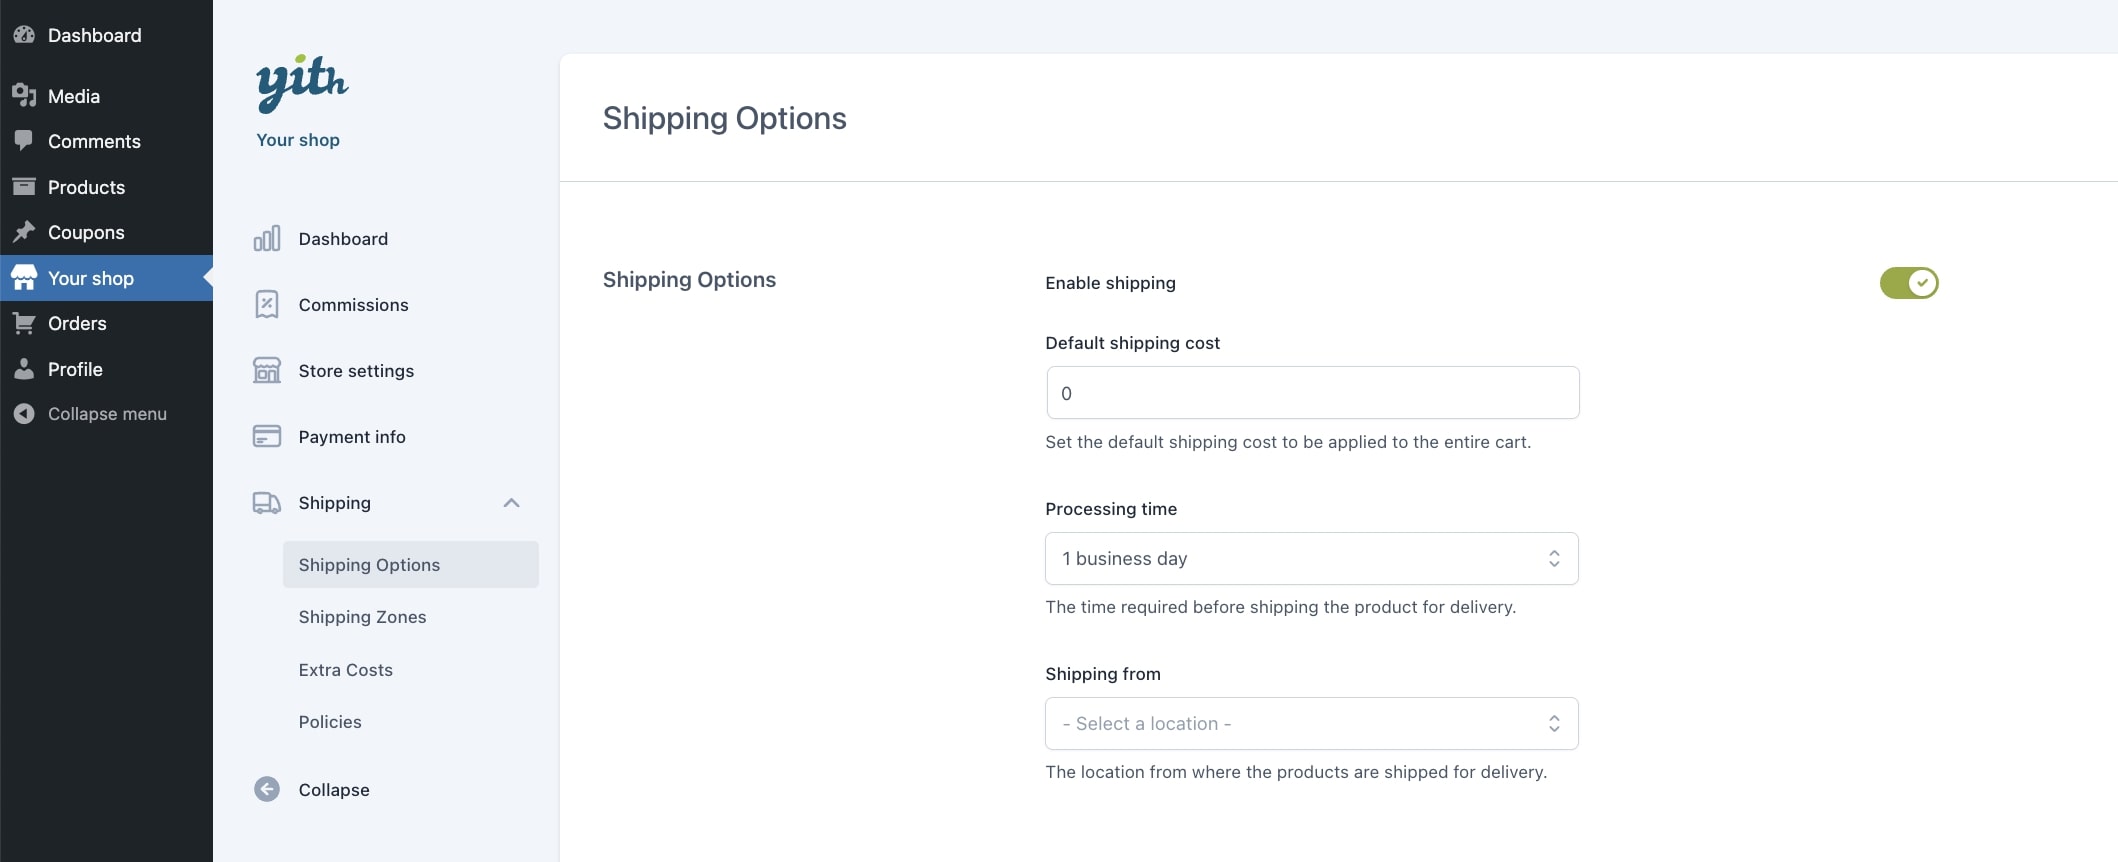This screenshot has height=862, width=2118.
Task: Toggle the Enable shipping switch
Action: [1909, 283]
